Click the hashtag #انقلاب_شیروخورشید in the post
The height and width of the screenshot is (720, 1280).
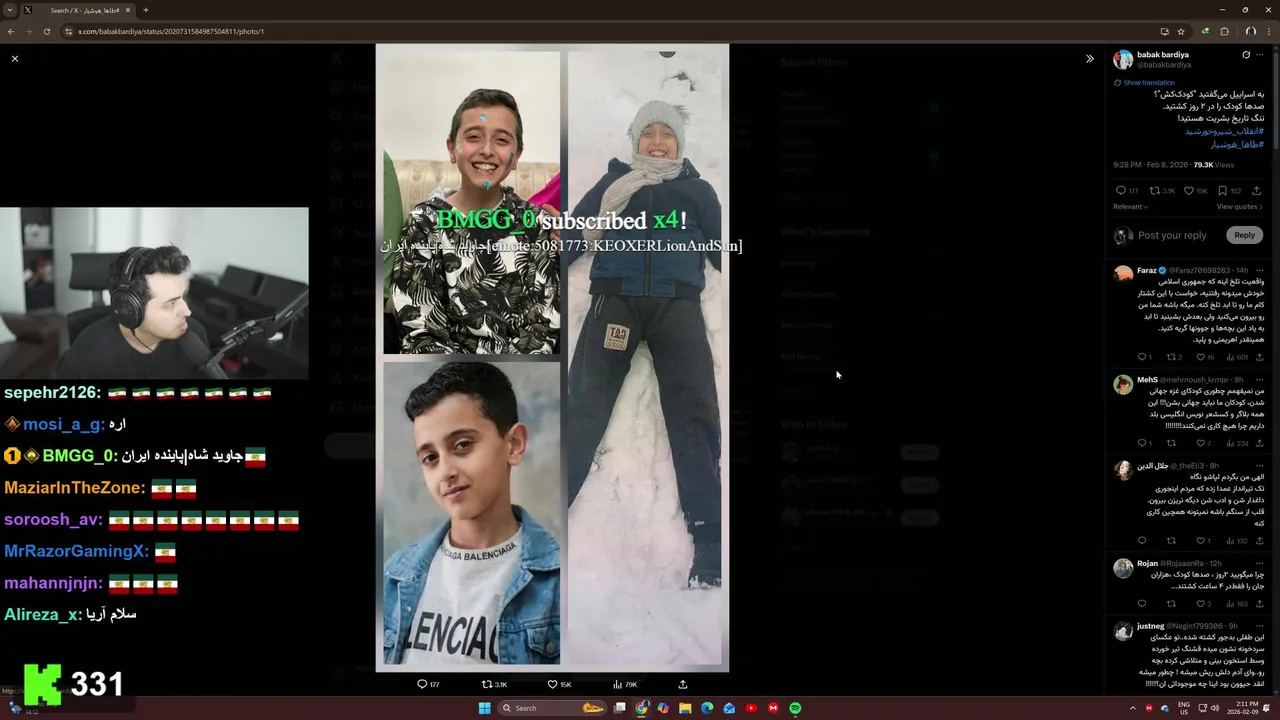point(1224,132)
